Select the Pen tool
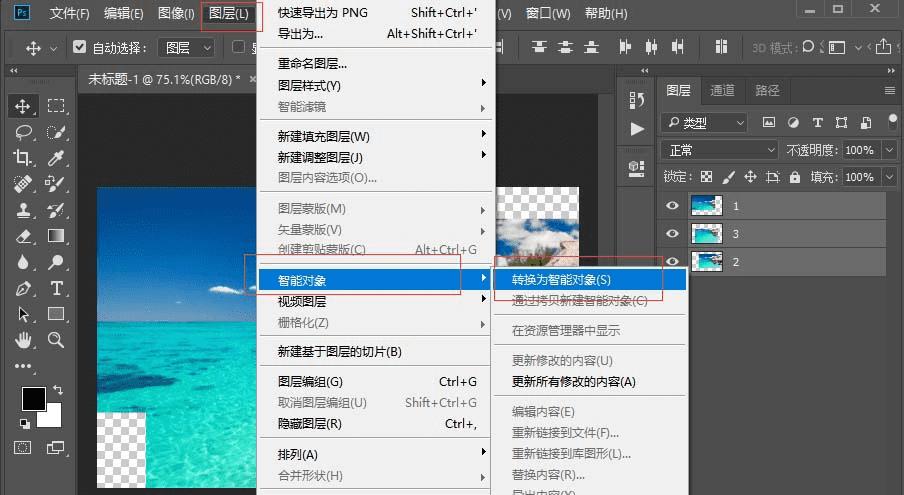This screenshot has width=904, height=495. [22, 288]
